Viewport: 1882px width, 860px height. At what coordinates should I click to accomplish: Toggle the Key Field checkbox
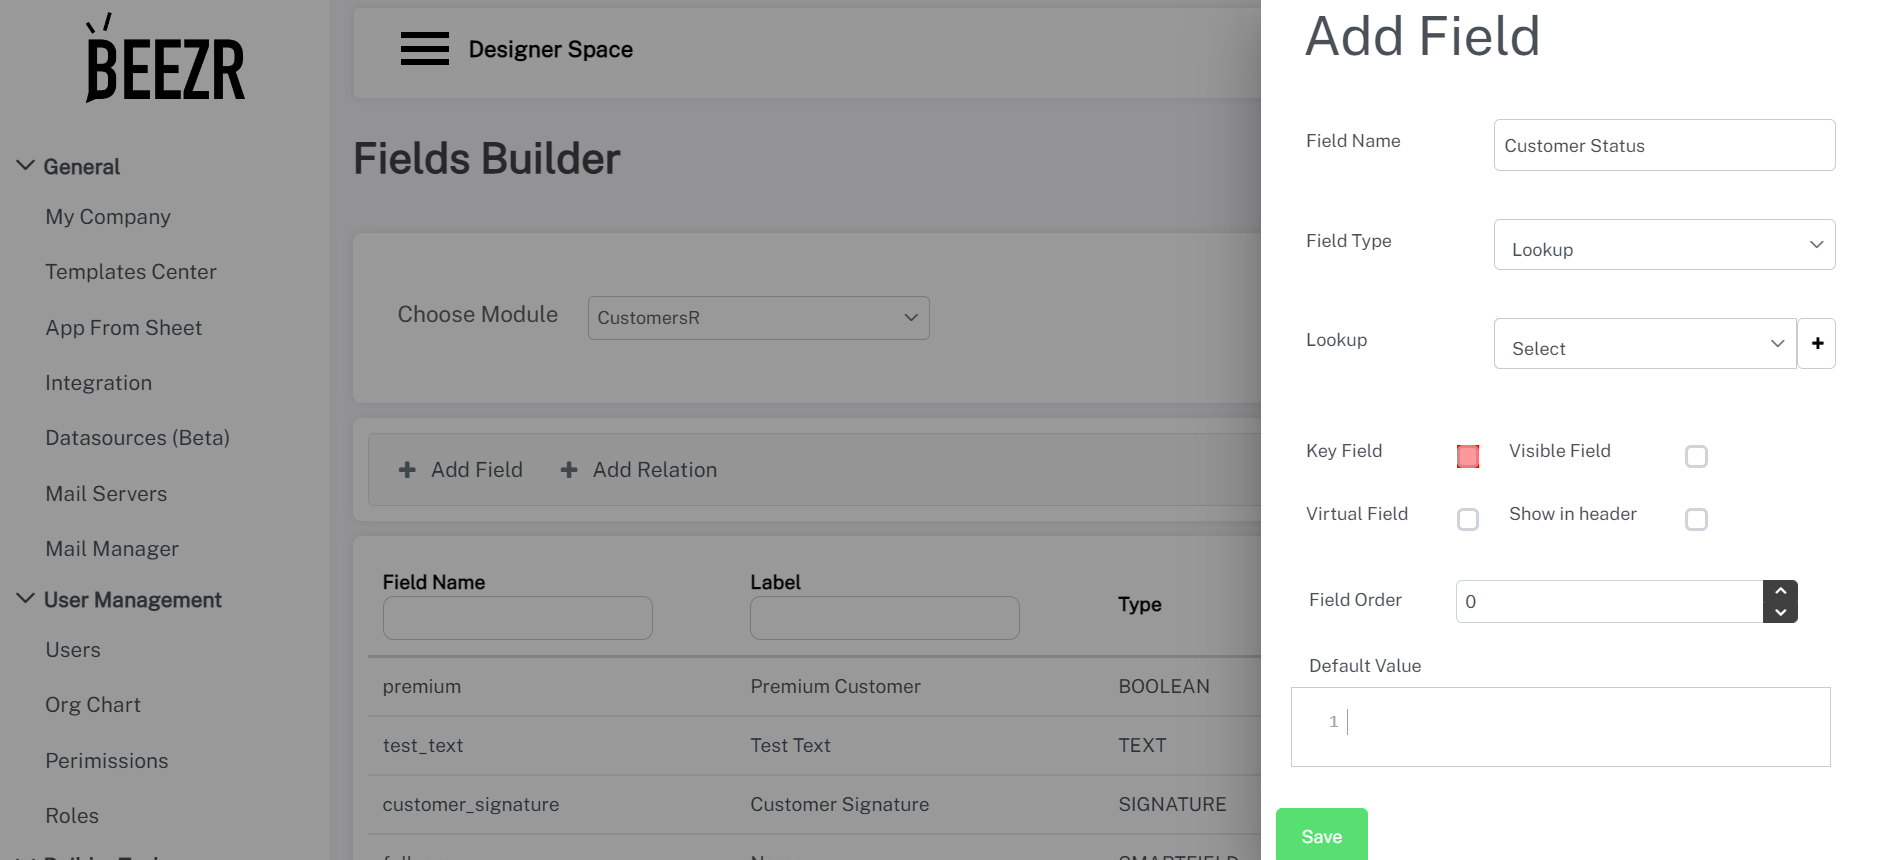click(x=1467, y=456)
